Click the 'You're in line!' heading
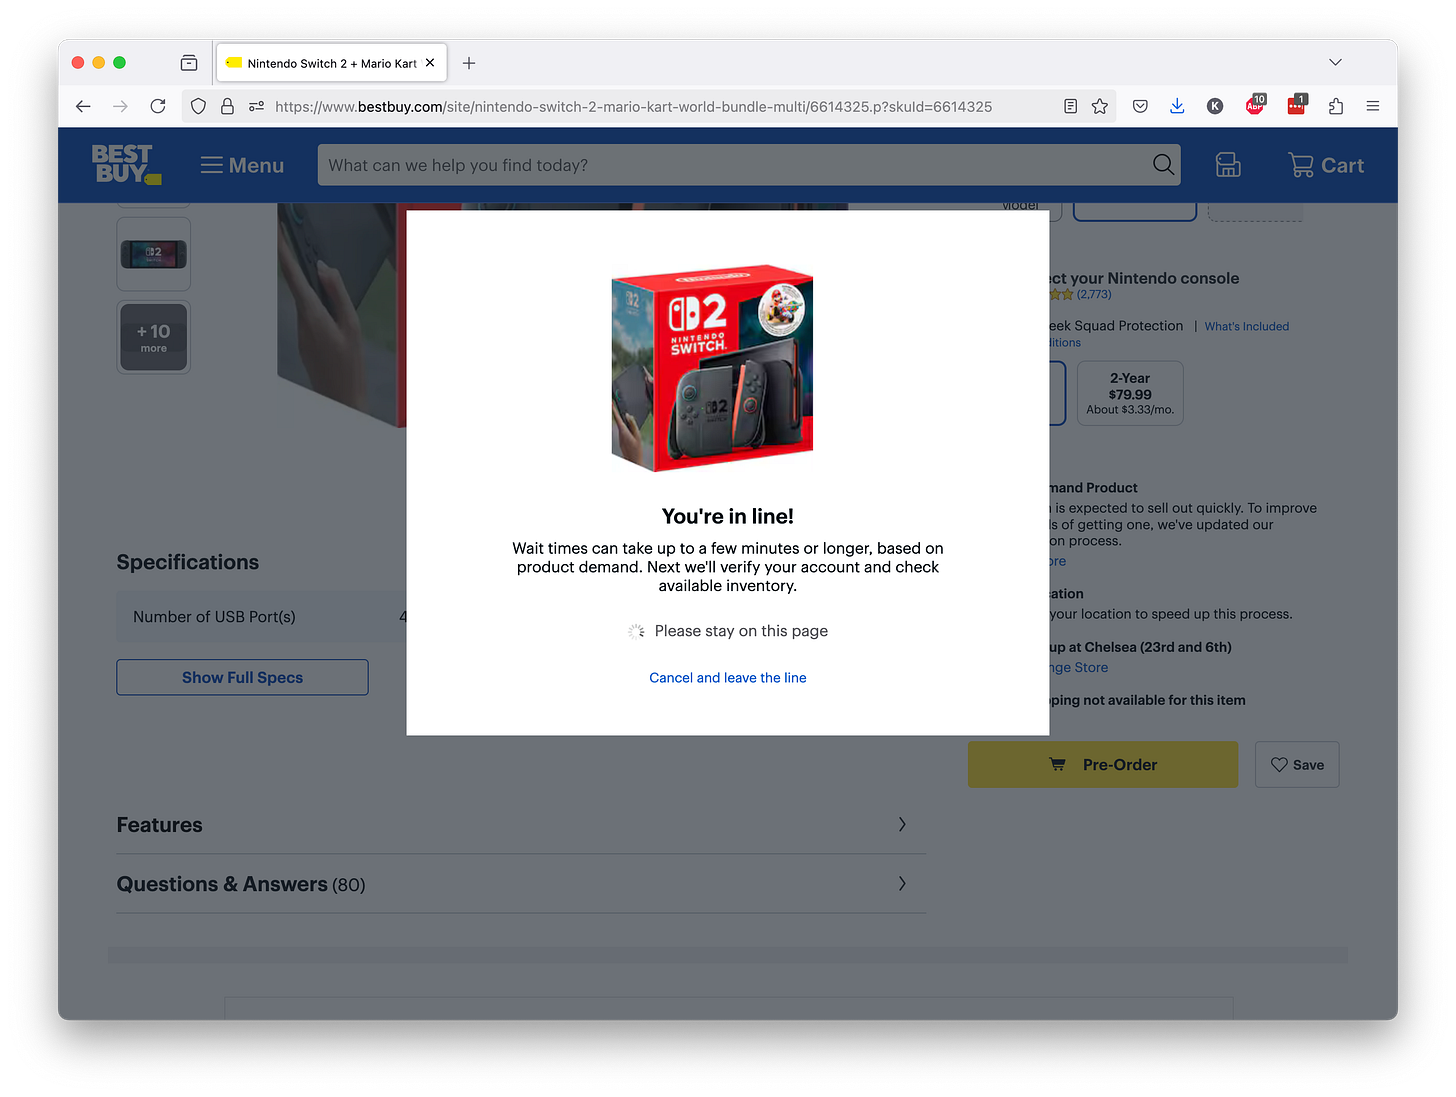The image size is (1456, 1097). click(x=728, y=516)
